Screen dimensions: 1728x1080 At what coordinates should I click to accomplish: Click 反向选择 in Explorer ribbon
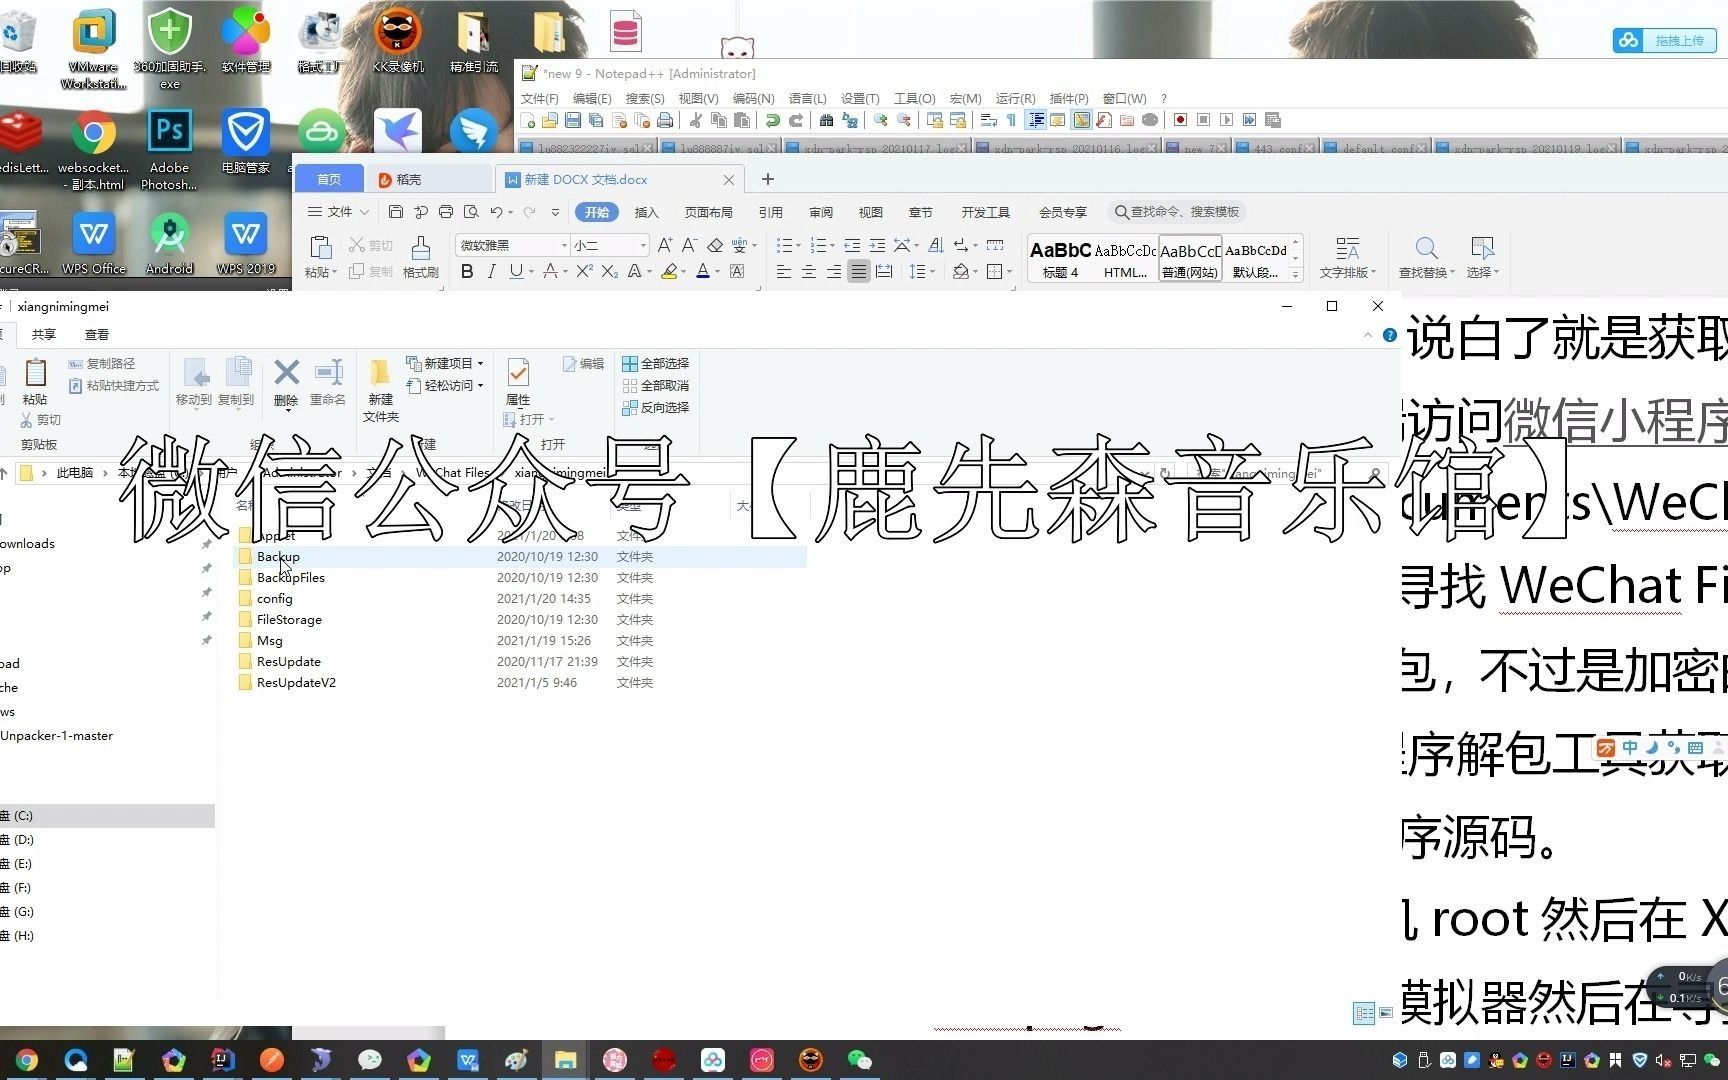point(656,407)
